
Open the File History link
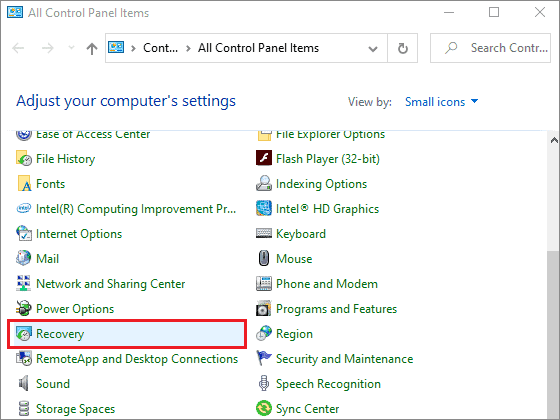point(66,159)
